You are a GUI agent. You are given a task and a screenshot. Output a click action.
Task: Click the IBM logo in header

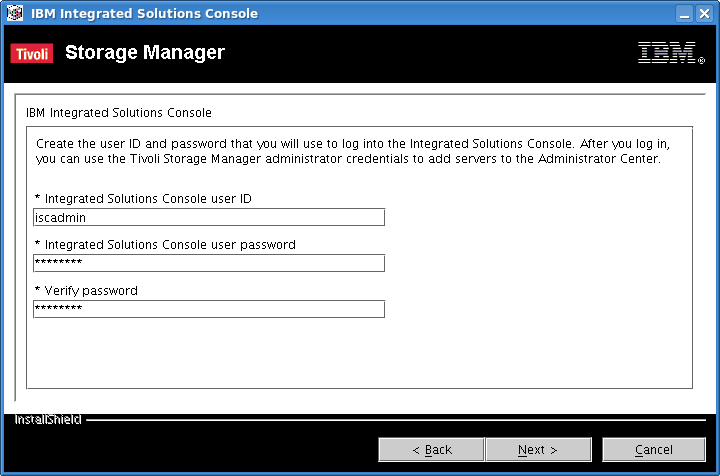click(x=671, y=53)
